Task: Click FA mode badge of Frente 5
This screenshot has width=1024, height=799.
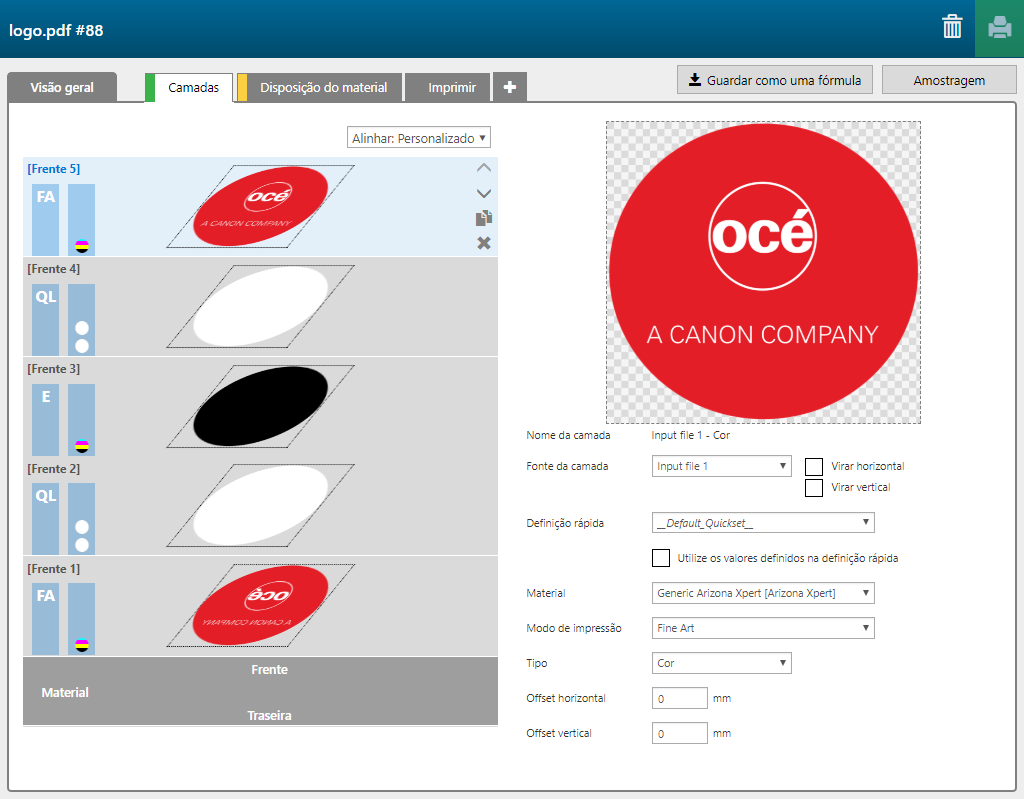Action: (x=46, y=220)
